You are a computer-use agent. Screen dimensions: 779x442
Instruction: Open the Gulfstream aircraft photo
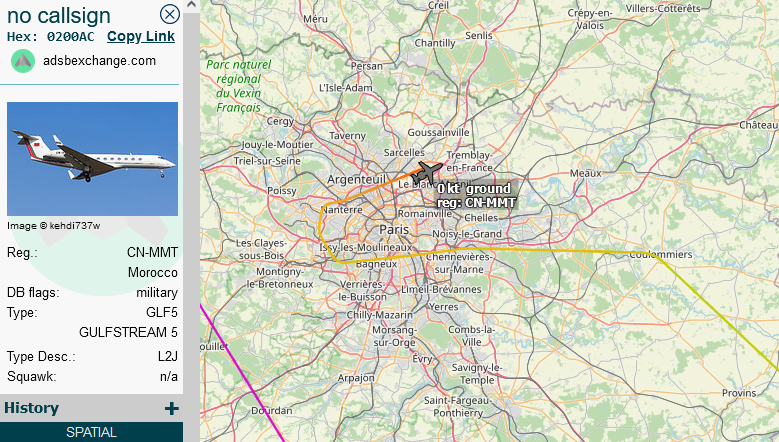(92, 159)
